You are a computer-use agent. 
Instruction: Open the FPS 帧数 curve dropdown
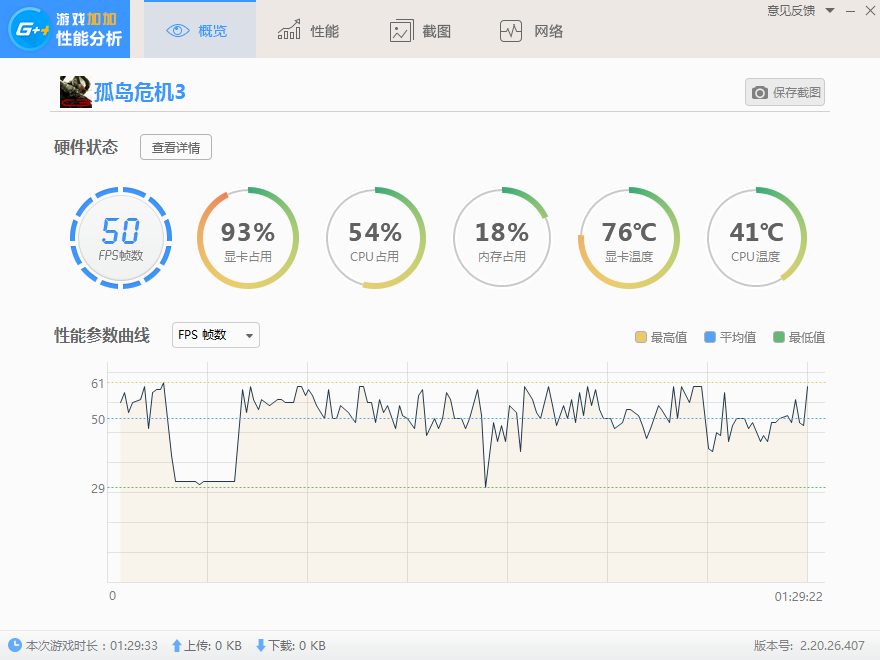pos(216,335)
